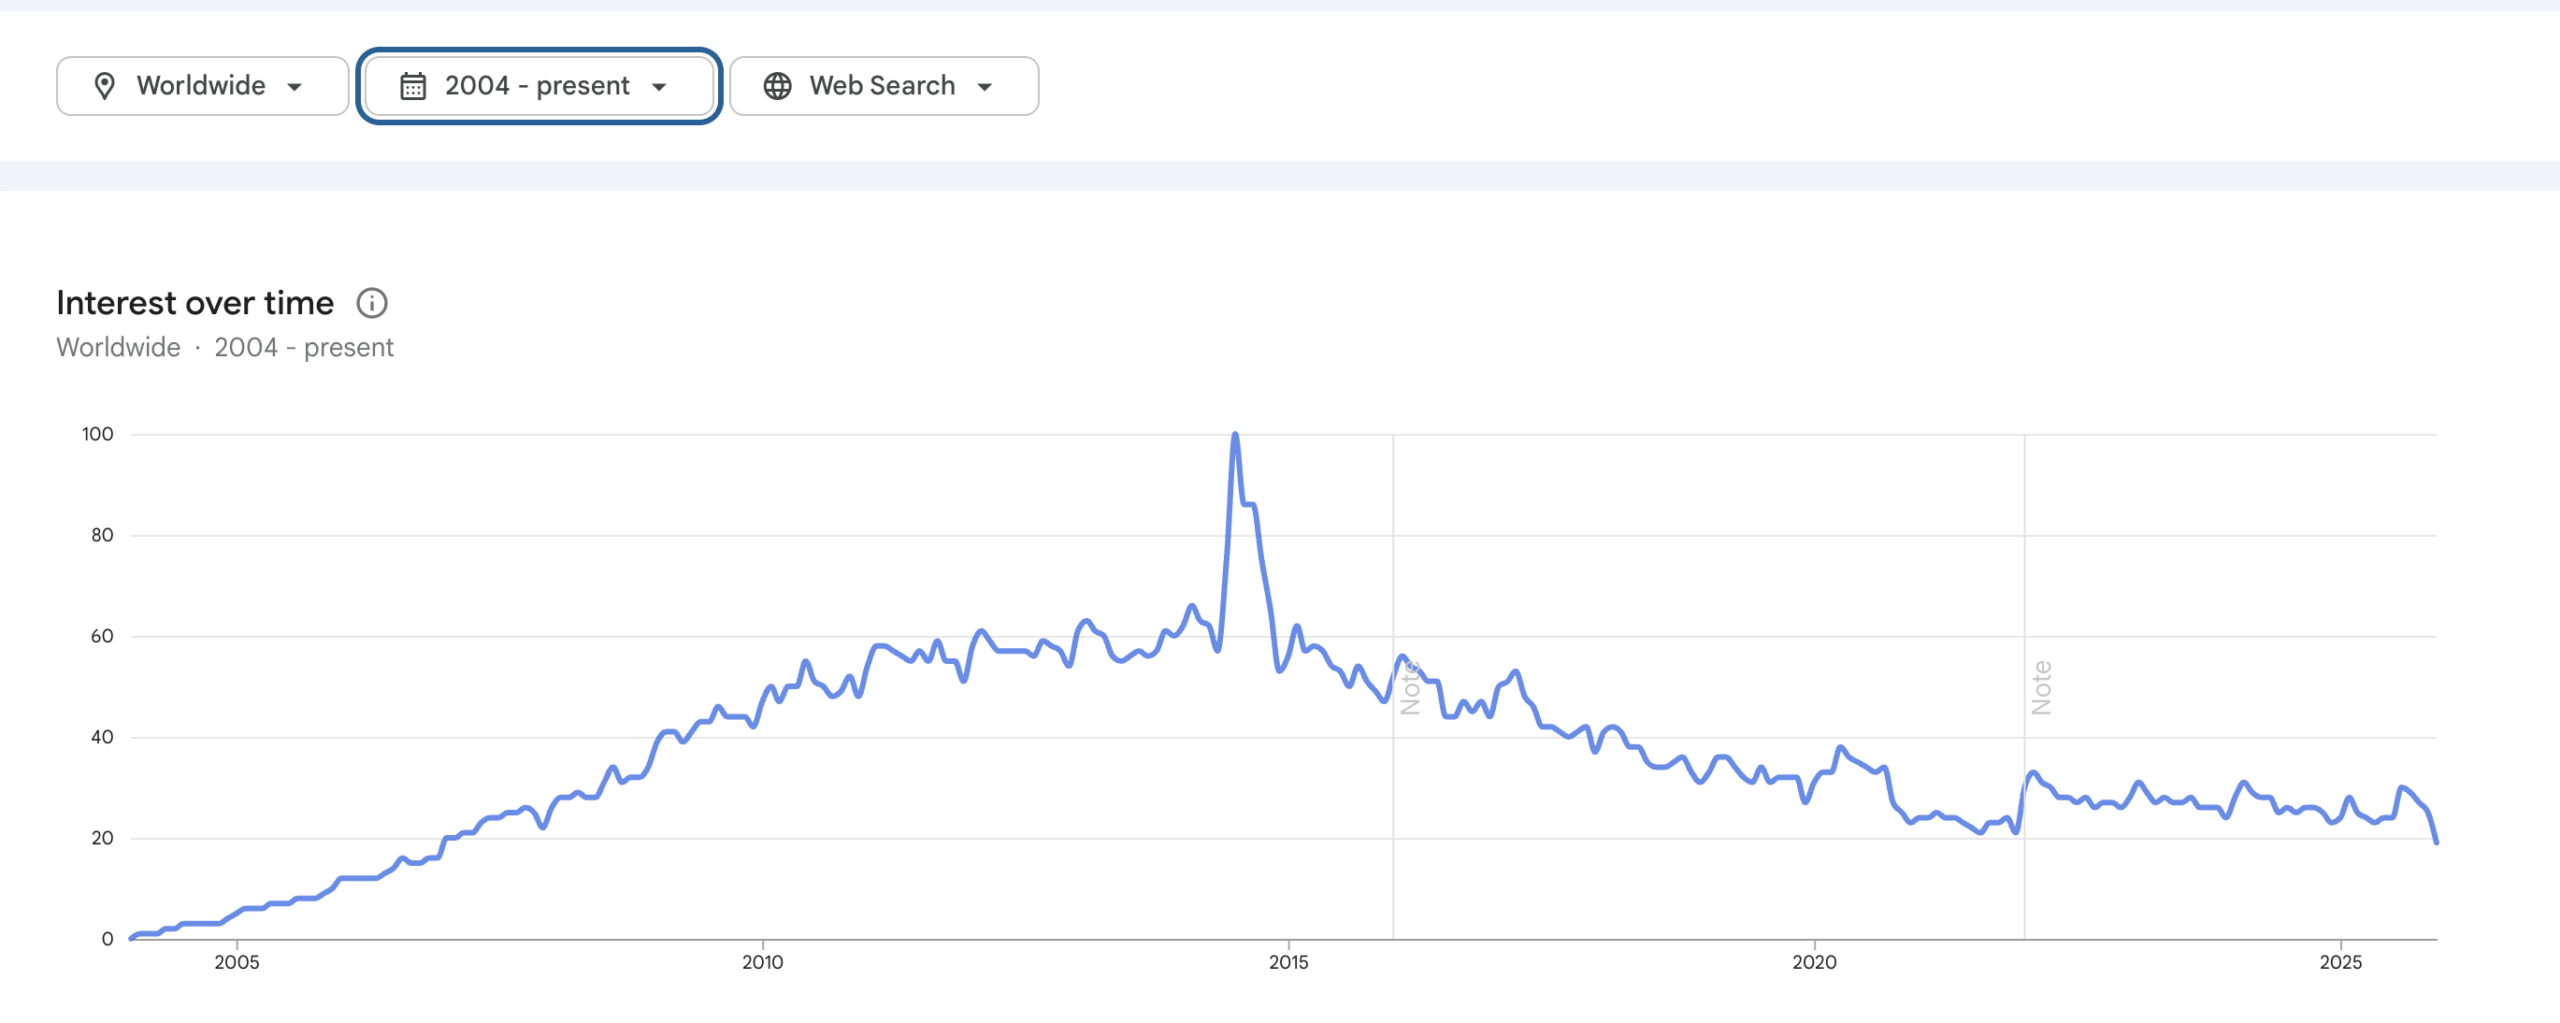Expand the 2004 - present dropdown arrow
This screenshot has height=1023, width=2560.
click(659, 87)
